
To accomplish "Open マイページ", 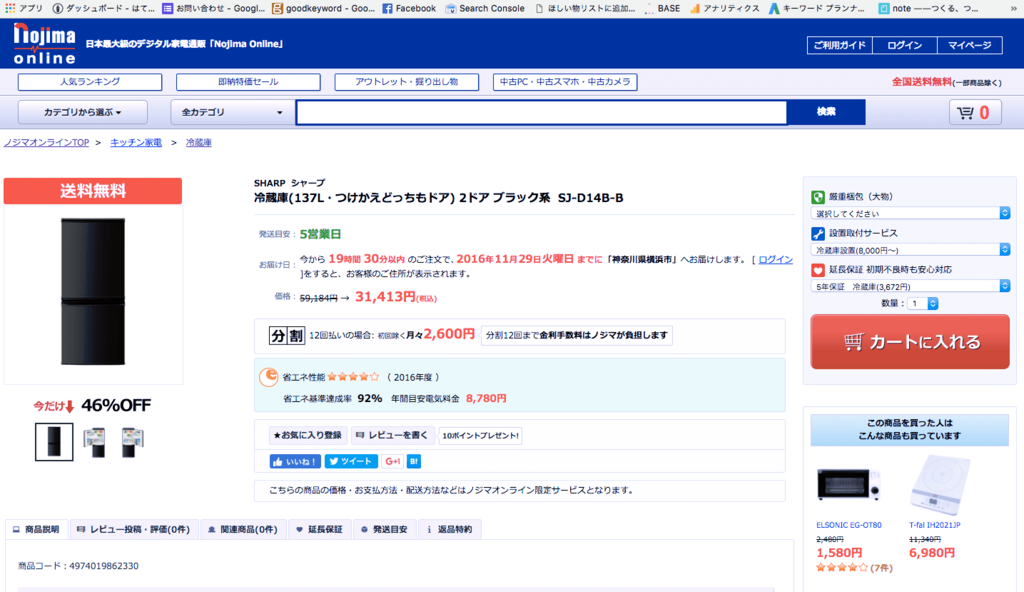I will (x=970, y=45).
